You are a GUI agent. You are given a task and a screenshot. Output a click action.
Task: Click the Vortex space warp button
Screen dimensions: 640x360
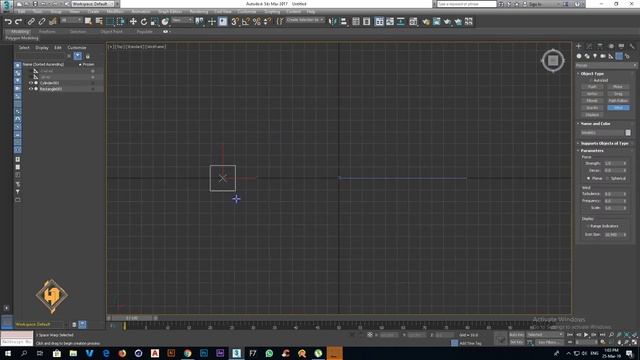coord(592,93)
